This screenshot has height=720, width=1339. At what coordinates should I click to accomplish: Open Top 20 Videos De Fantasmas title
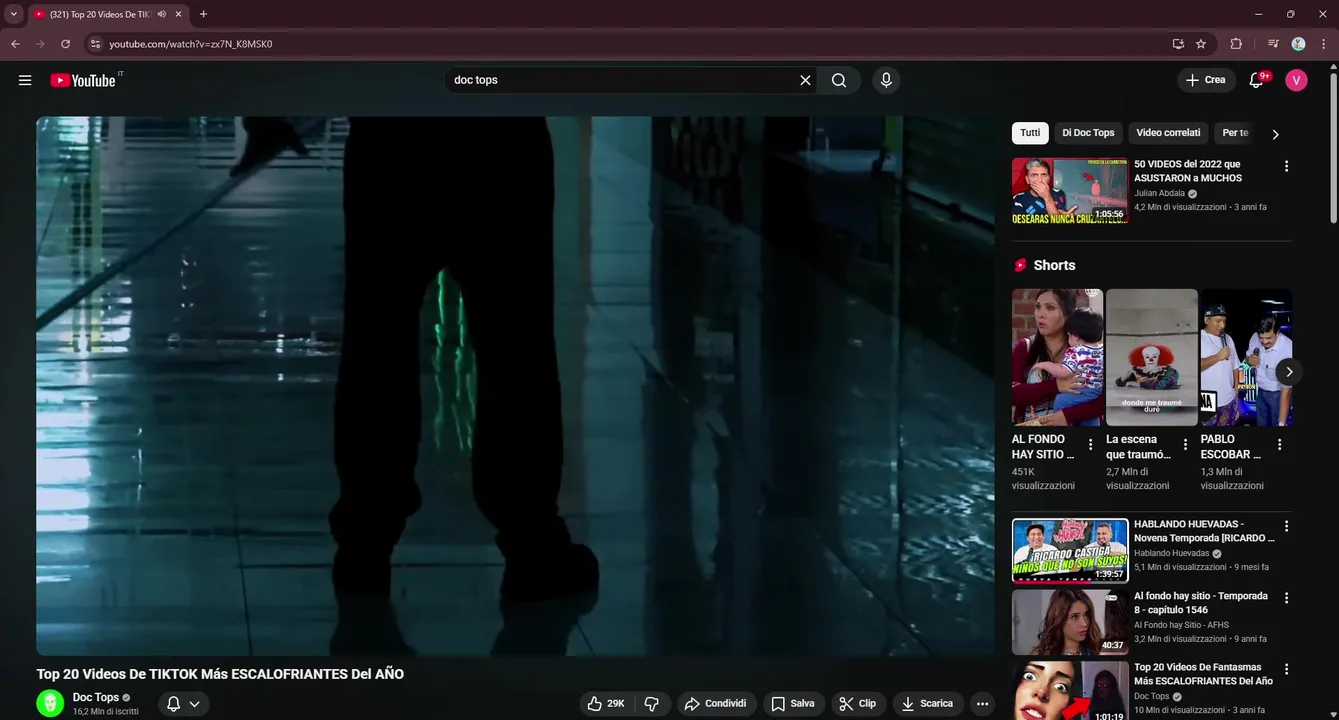tap(1203, 674)
